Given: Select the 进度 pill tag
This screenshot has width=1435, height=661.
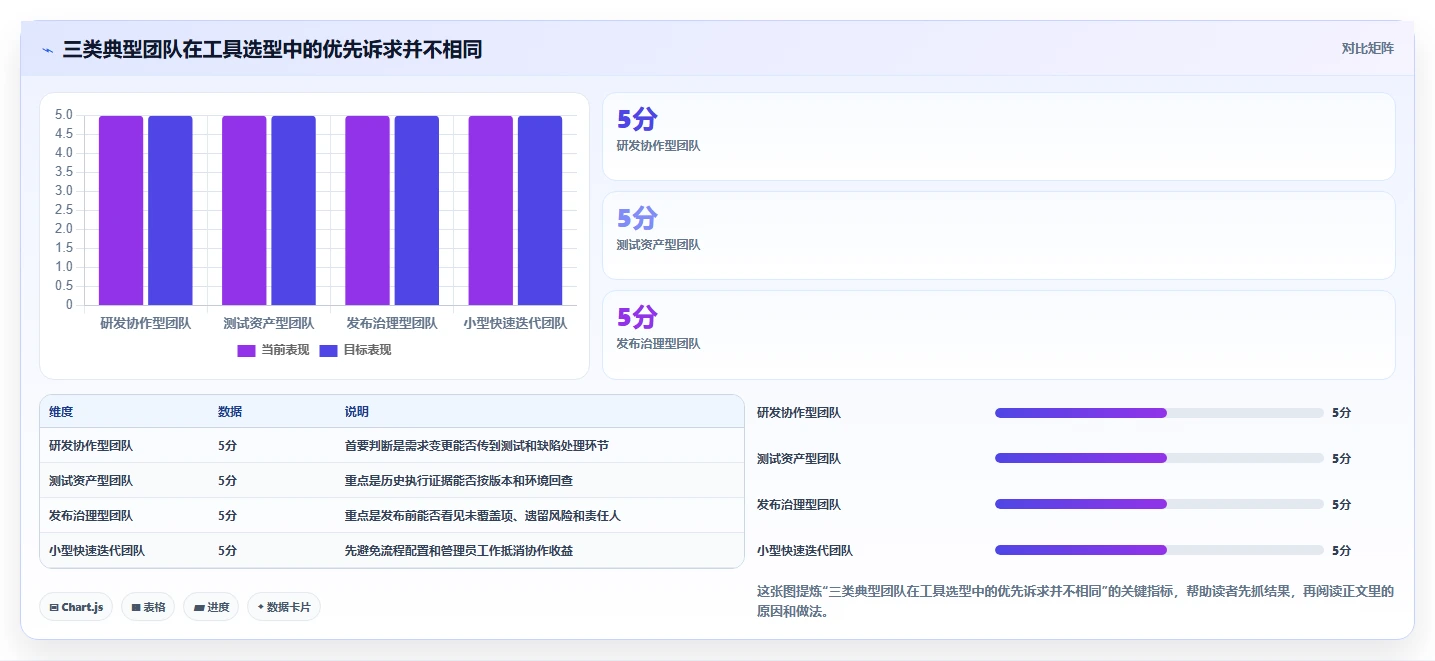Looking at the screenshot, I should pyautogui.click(x=211, y=607).
